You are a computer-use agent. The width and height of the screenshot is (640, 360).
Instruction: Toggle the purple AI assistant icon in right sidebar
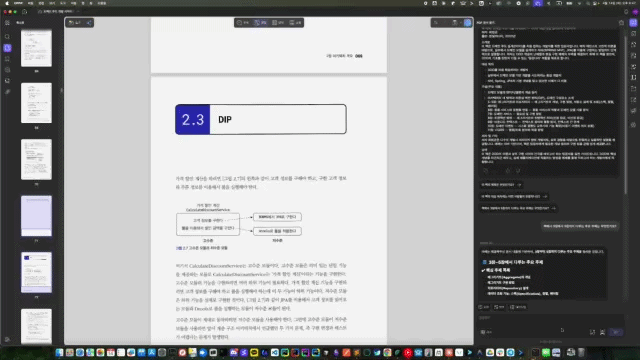pos(633,23)
